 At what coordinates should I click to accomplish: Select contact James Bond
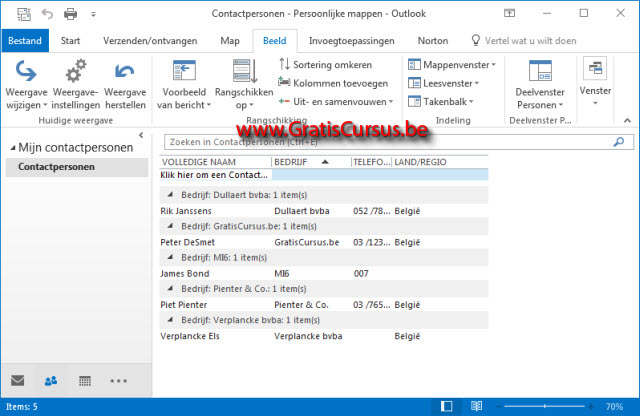pyautogui.click(x=324, y=274)
